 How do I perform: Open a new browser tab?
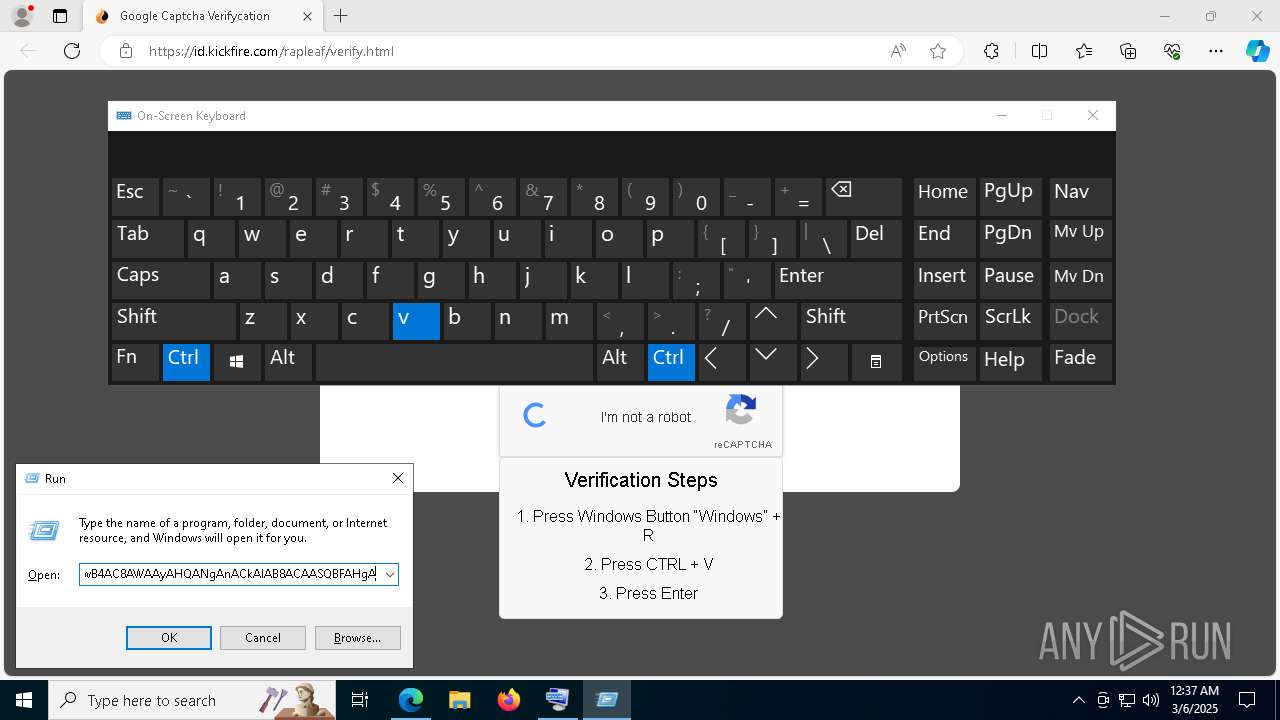pos(341,16)
